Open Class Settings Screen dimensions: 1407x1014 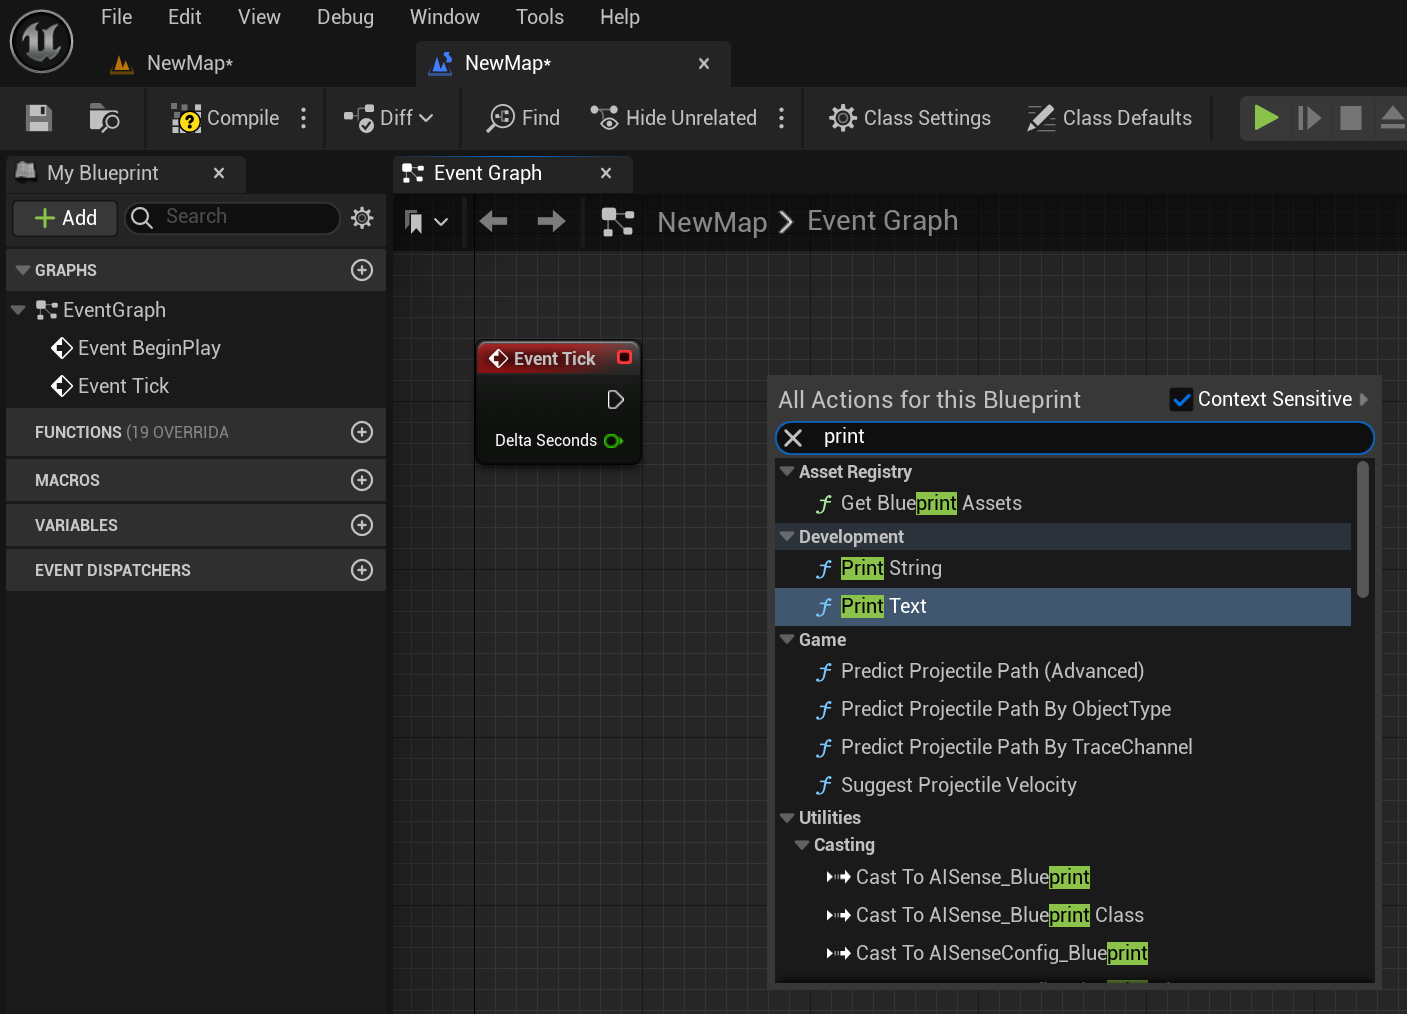click(910, 118)
